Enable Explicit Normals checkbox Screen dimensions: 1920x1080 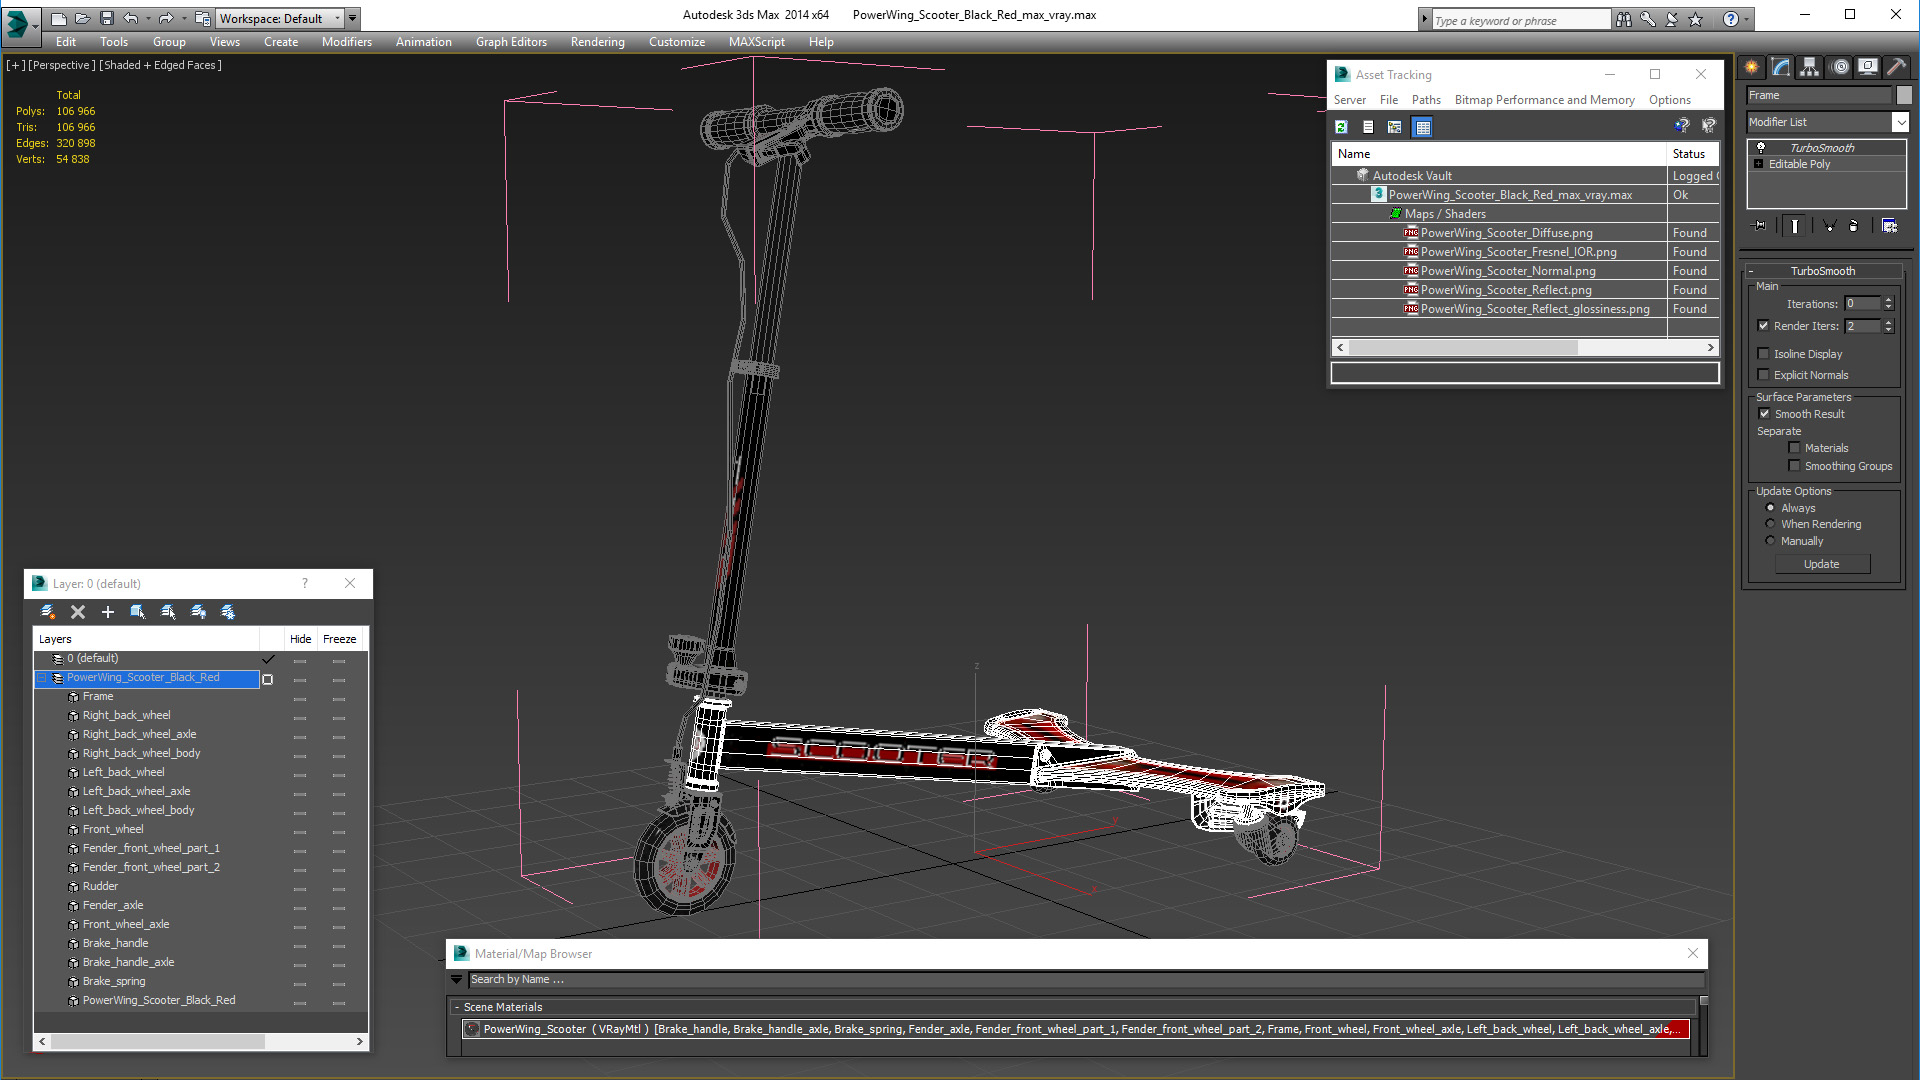[x=1764, y=374]
